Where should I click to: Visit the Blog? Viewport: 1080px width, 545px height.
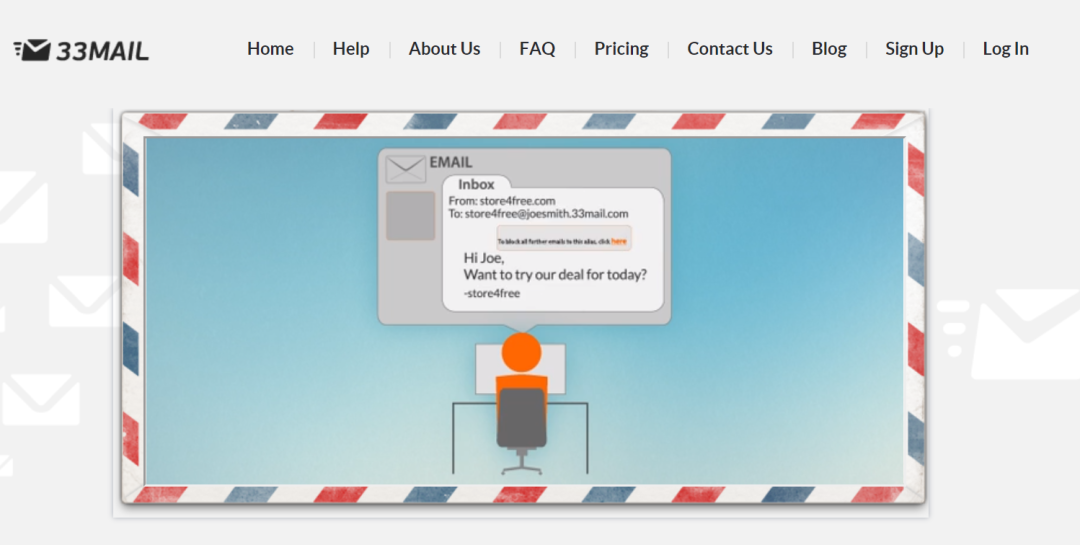(x=829, y=49)
